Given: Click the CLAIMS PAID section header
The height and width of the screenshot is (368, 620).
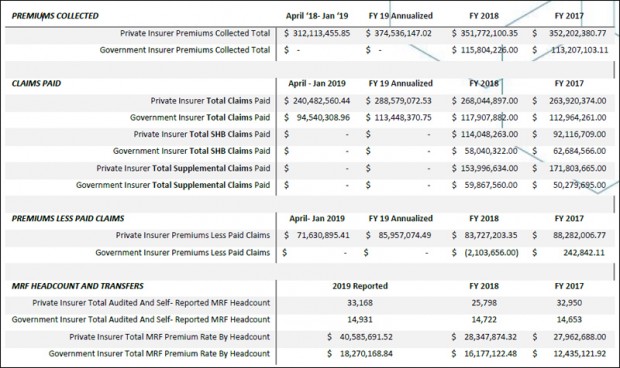Looking at the screenshot, I should point(36,83).
